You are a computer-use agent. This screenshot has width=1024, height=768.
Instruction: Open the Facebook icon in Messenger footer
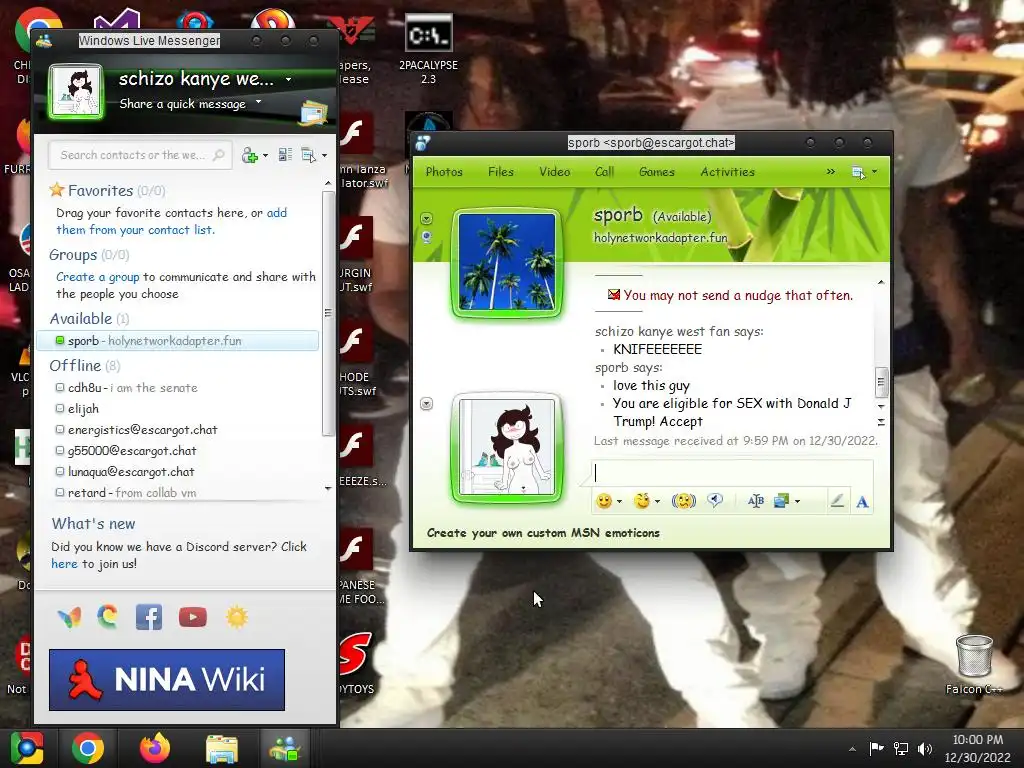pos(149,616)
